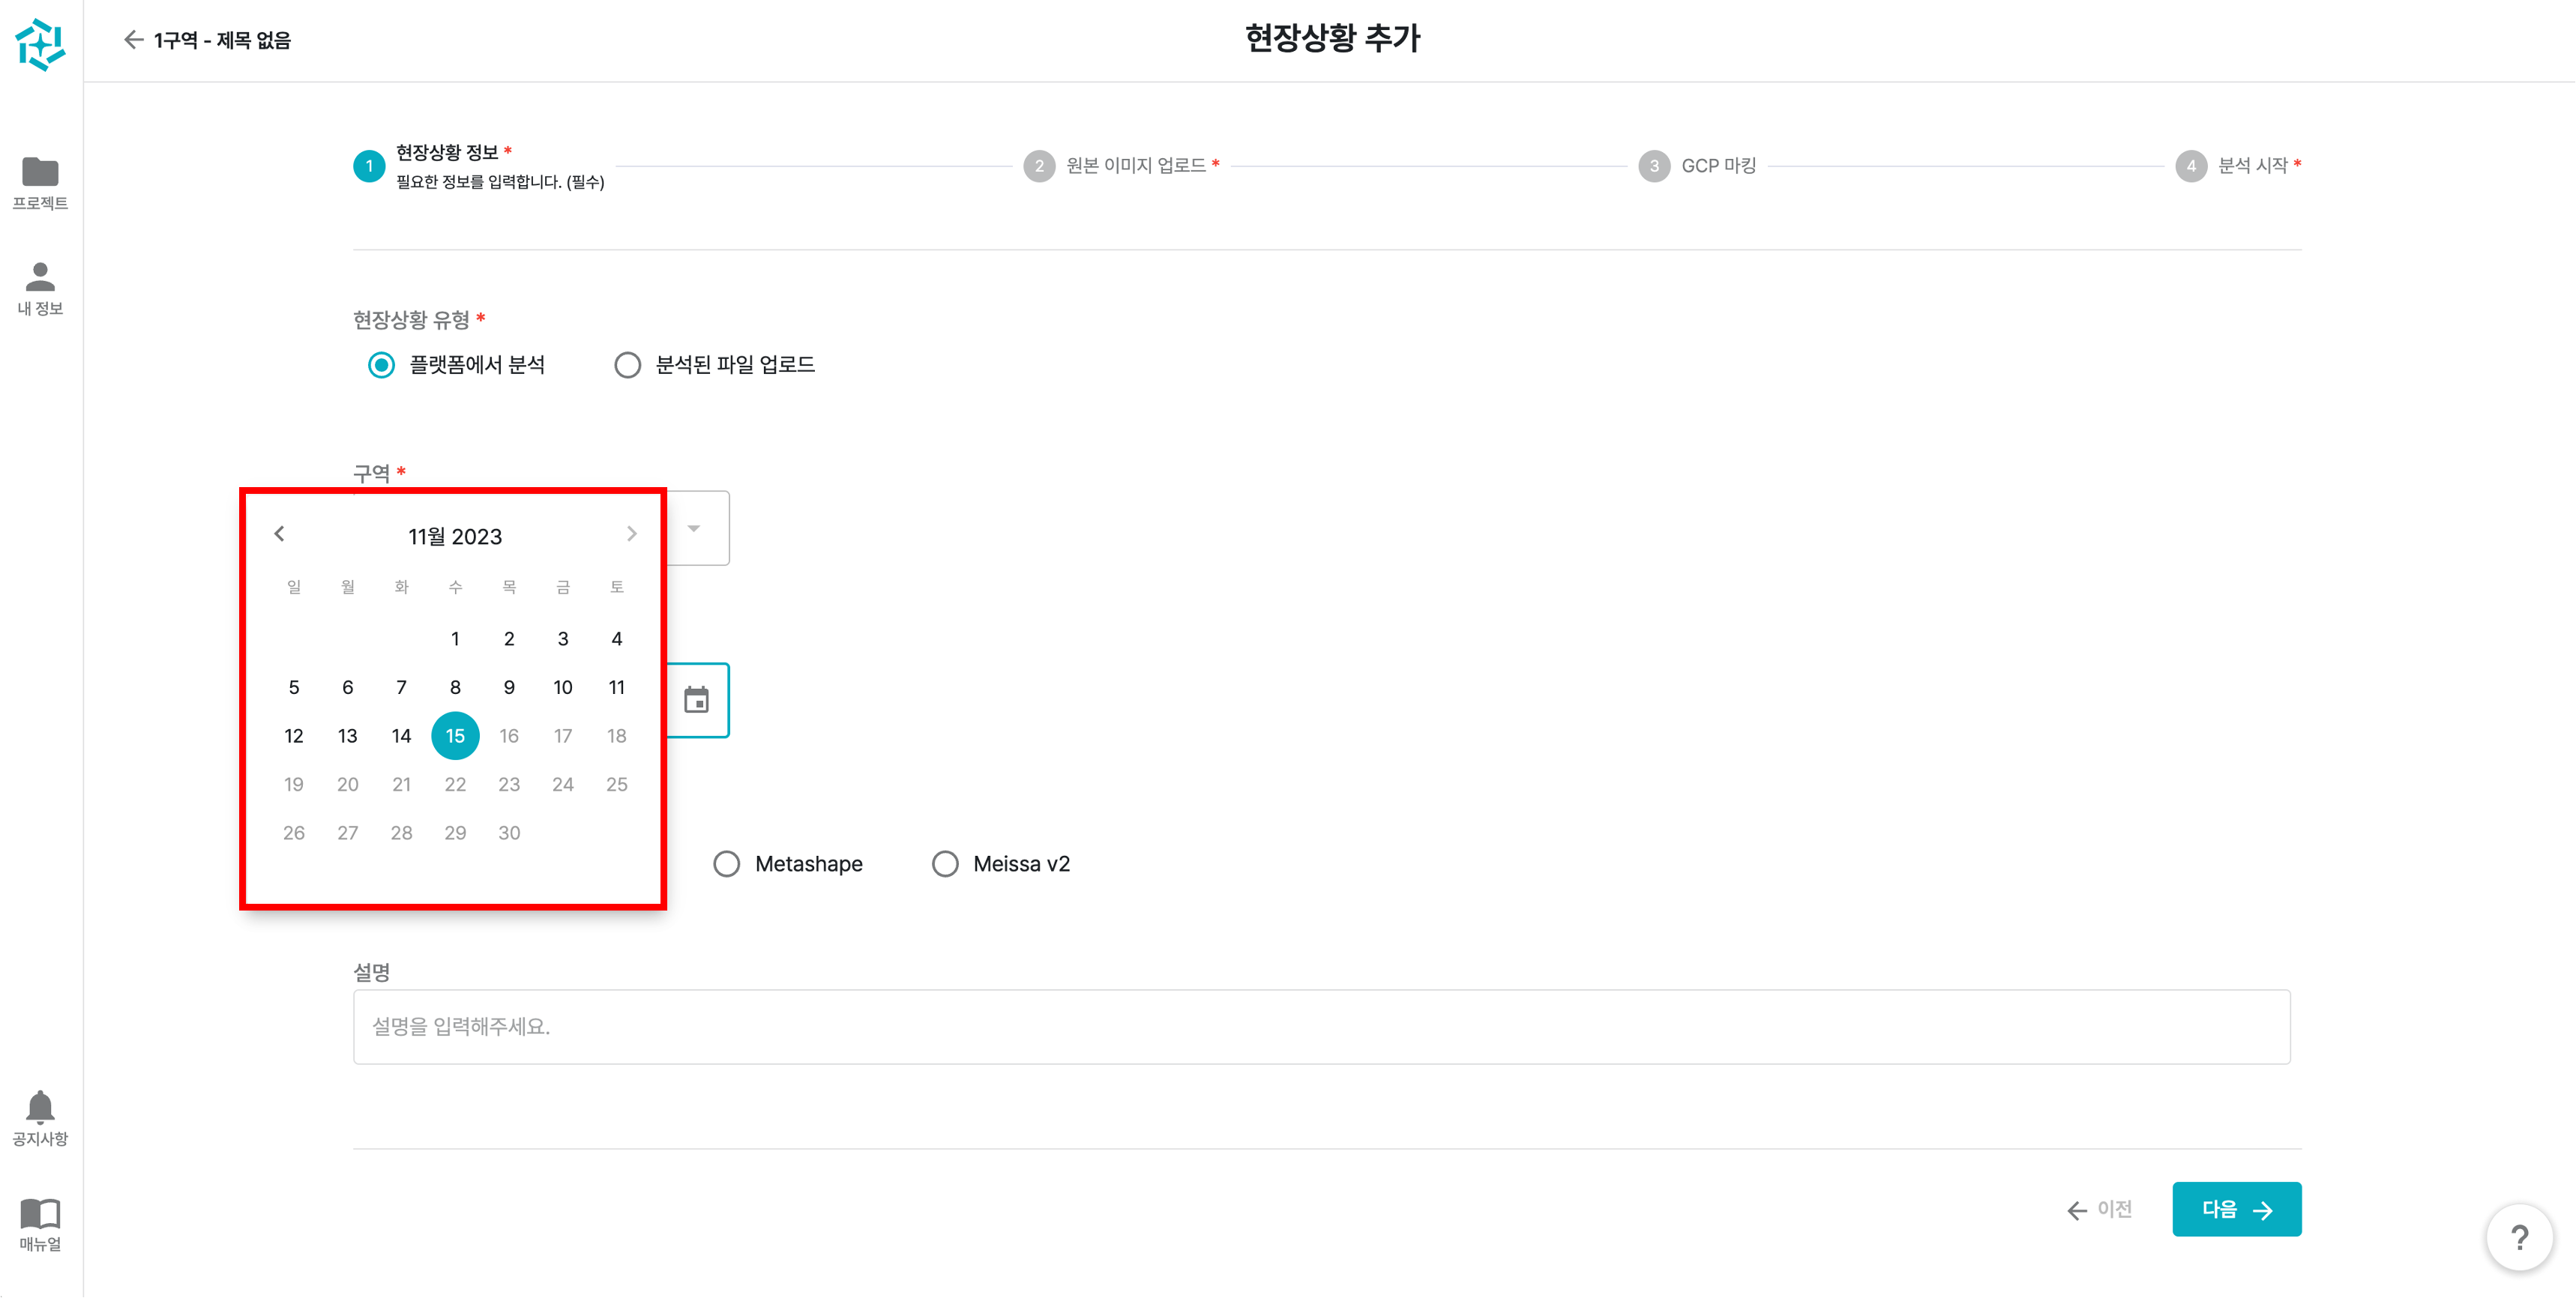The height and width of the screenshot is (1298, 2576).
Task: Choose the Meissa v2 radio button
Action: [945, 864]
